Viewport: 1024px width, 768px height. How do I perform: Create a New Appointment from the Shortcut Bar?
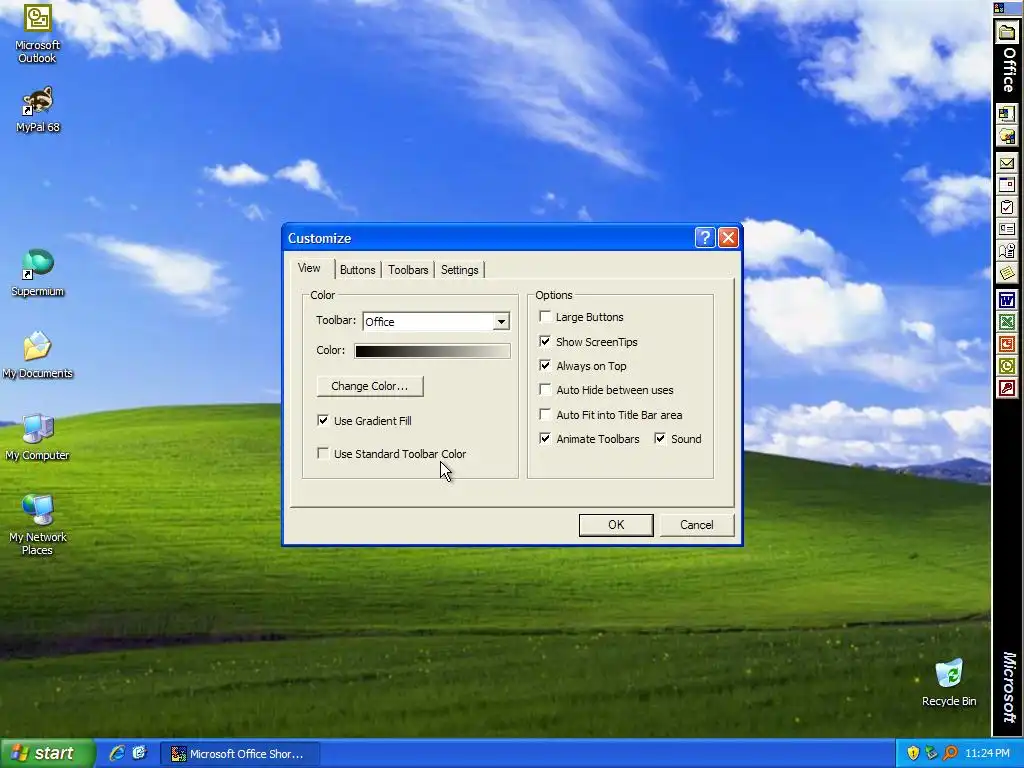(1007, 185)
